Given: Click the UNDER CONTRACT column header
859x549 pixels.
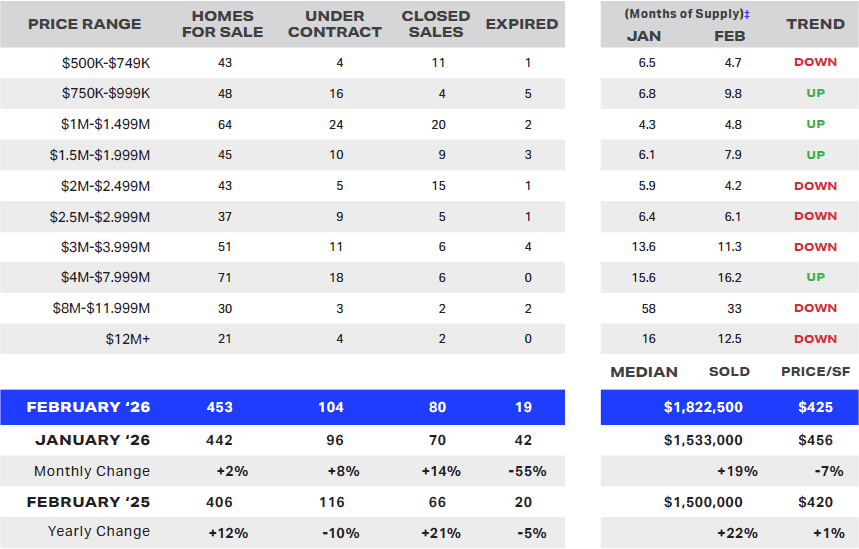Looking at the screenshot, I should [342, 24].
